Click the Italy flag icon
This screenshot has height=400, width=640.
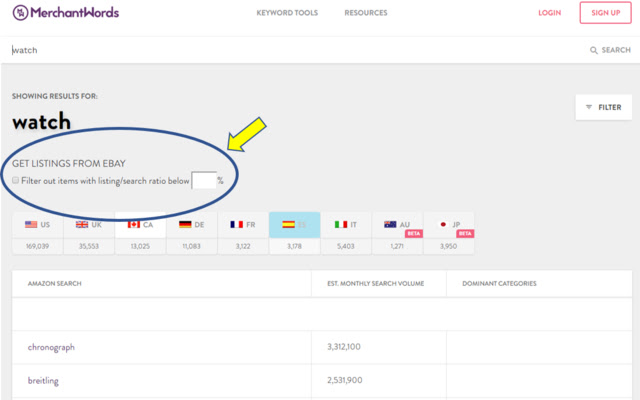341,224
